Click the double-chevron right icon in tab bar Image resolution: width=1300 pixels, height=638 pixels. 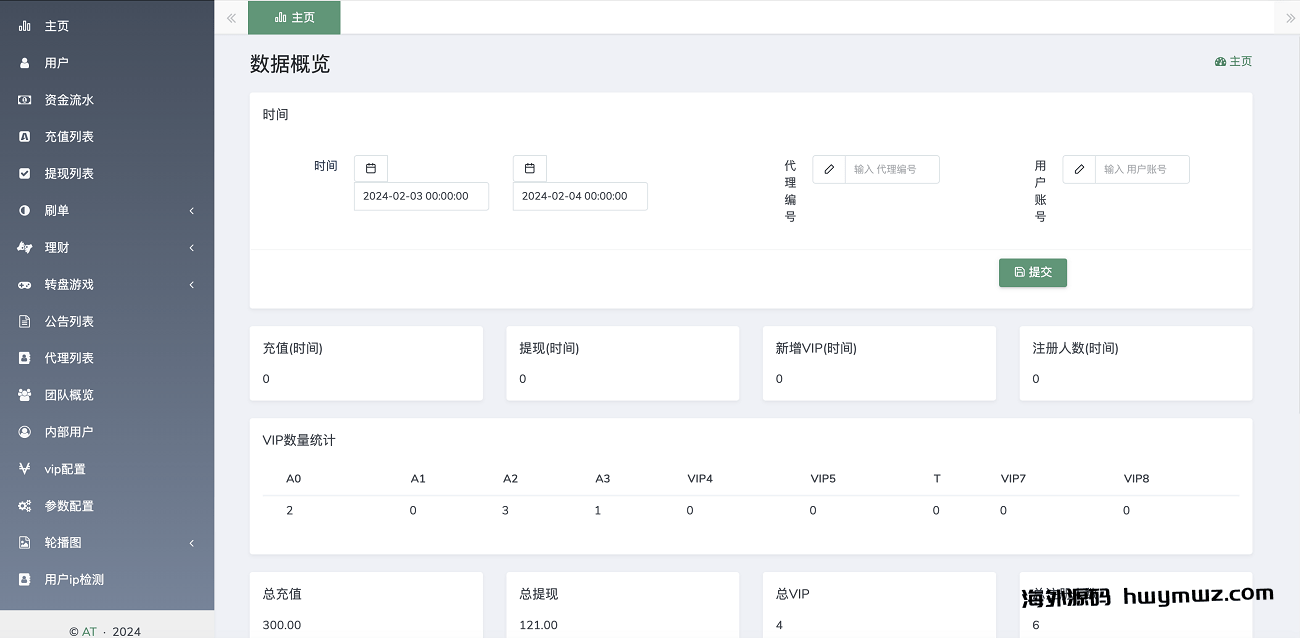coord(1290,18)
